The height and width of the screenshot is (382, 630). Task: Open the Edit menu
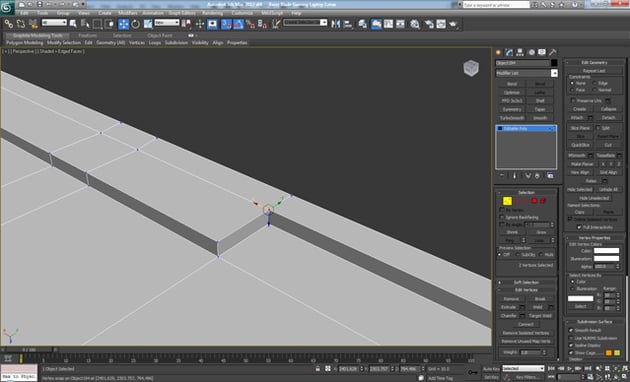(x=25, y=13)
